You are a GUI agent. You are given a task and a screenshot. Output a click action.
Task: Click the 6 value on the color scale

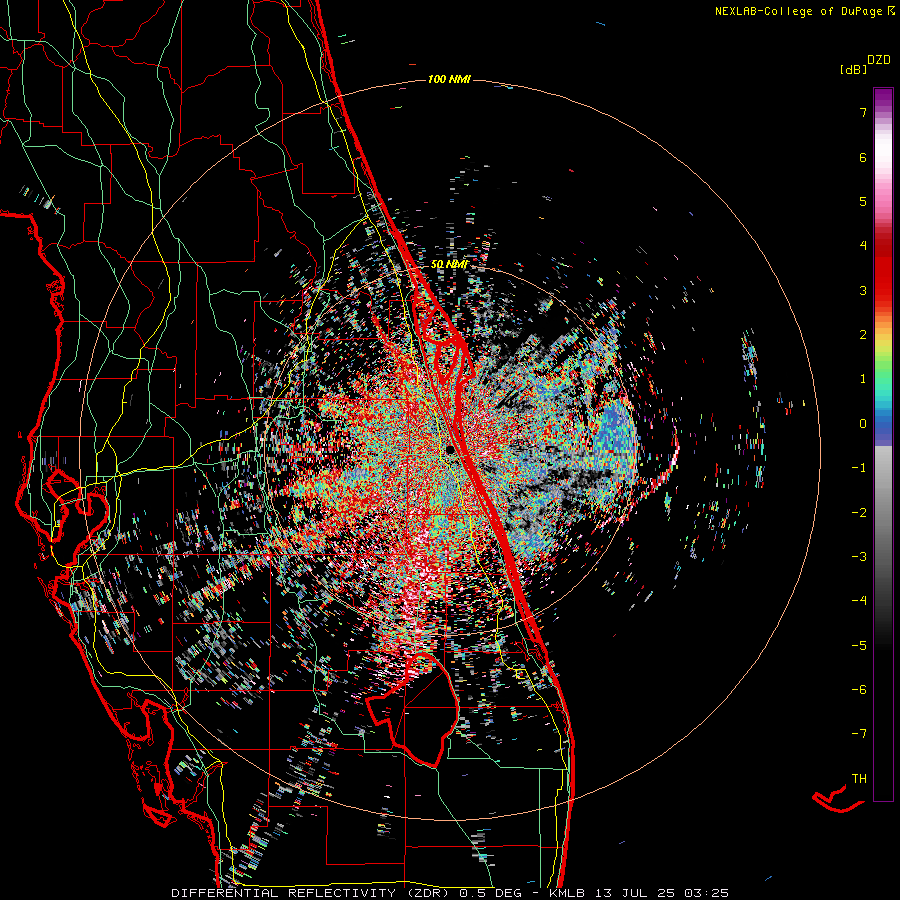tap(863, 157)
